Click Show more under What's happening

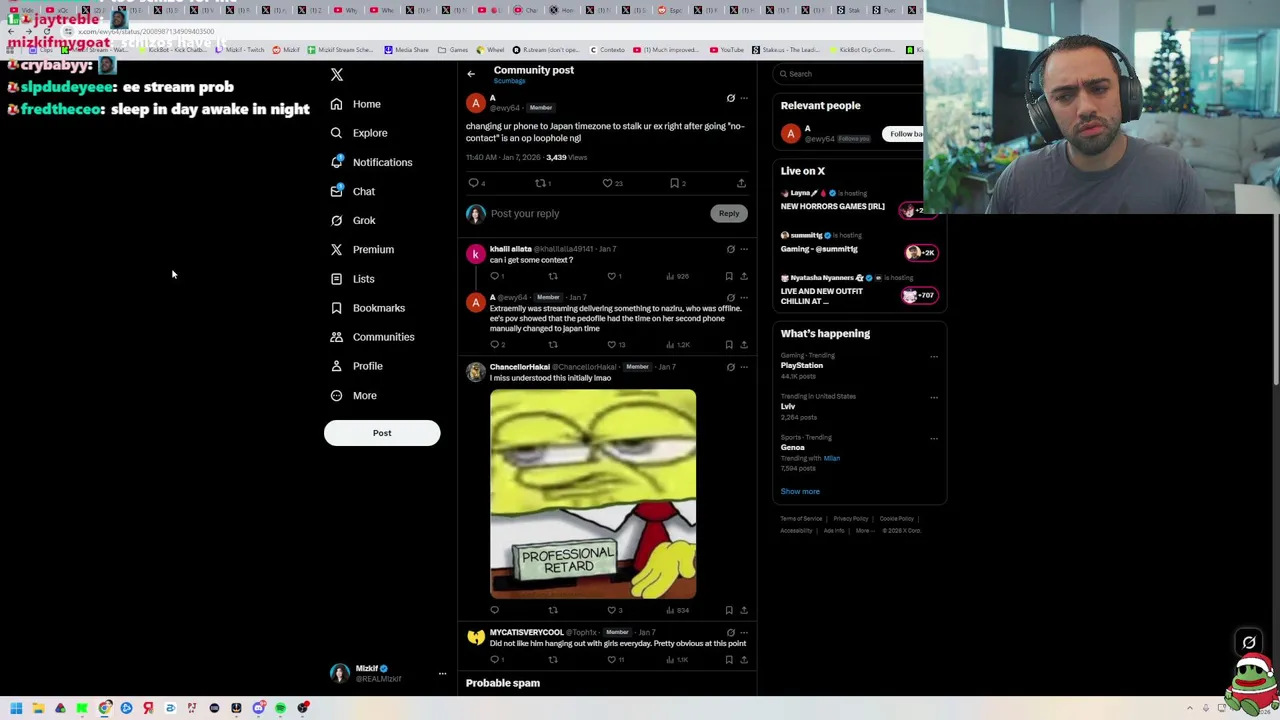coord(800,491)
